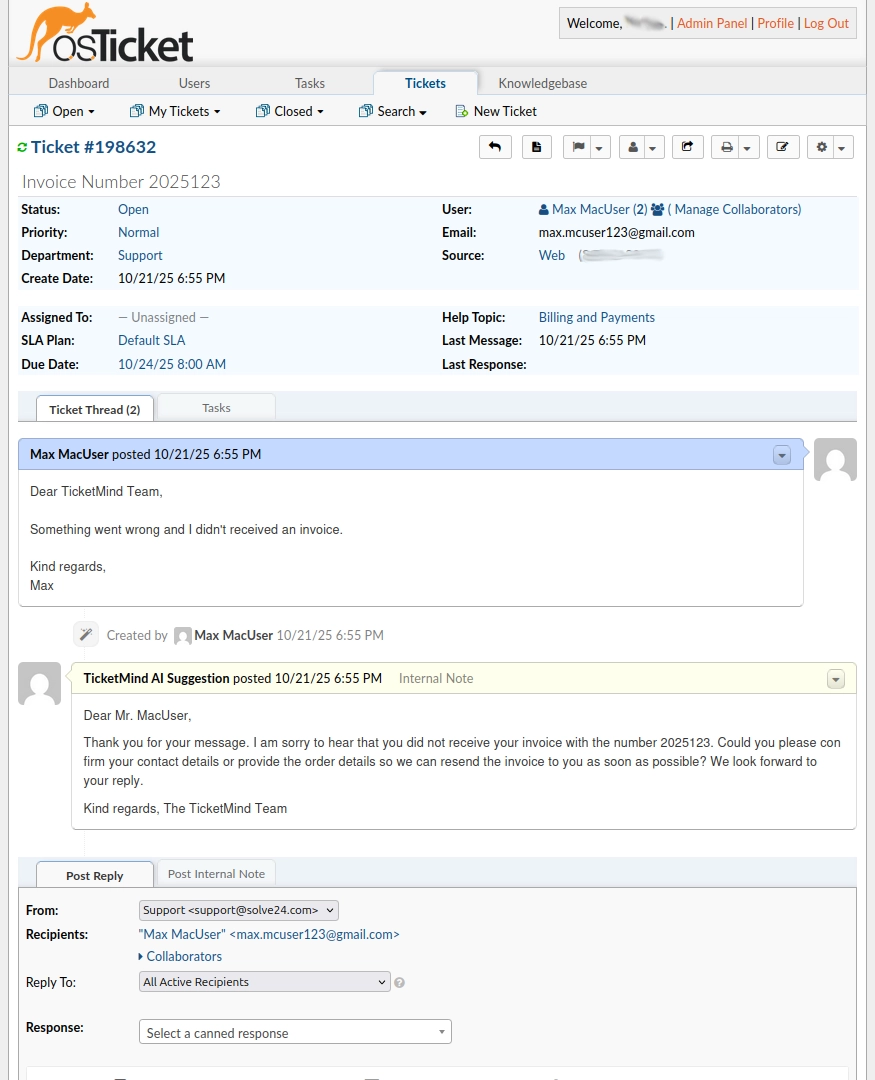875x1080 pixels.
Task: Select the Knowledgebase navigation tab
Action: pyautogui.click(x=542, y=84)
